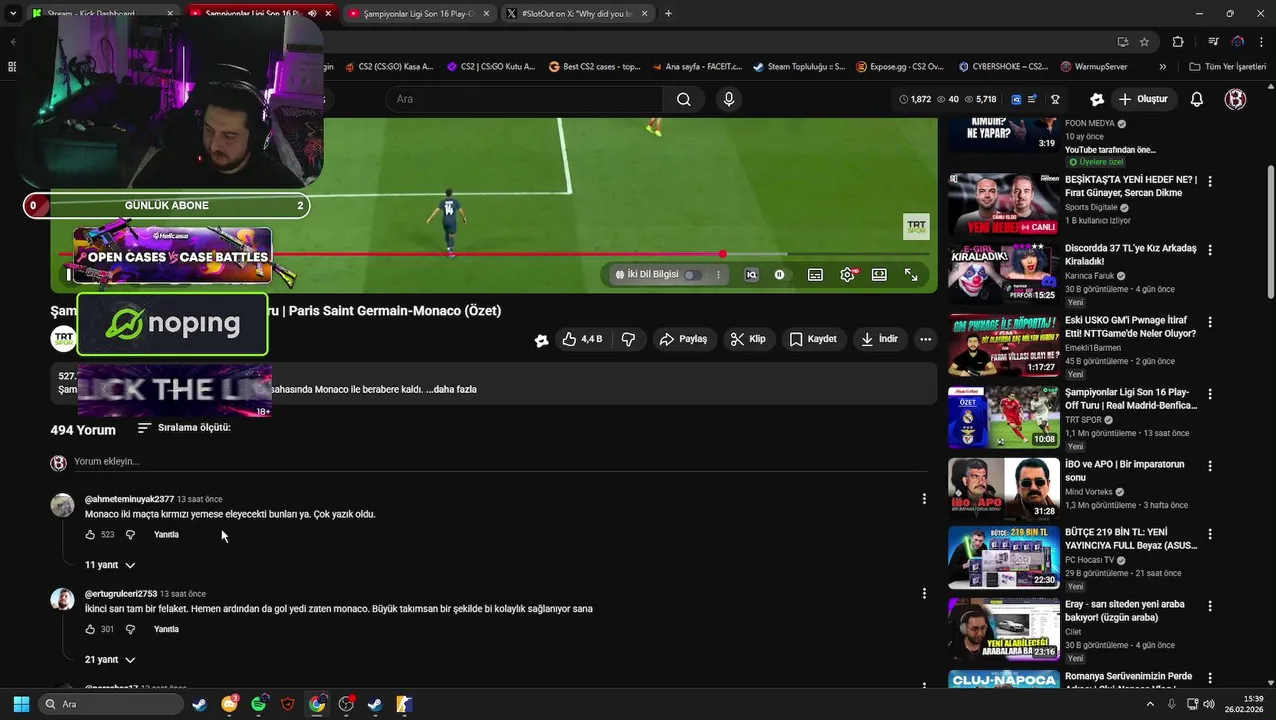Download the video with İndir

pos(879,339)
